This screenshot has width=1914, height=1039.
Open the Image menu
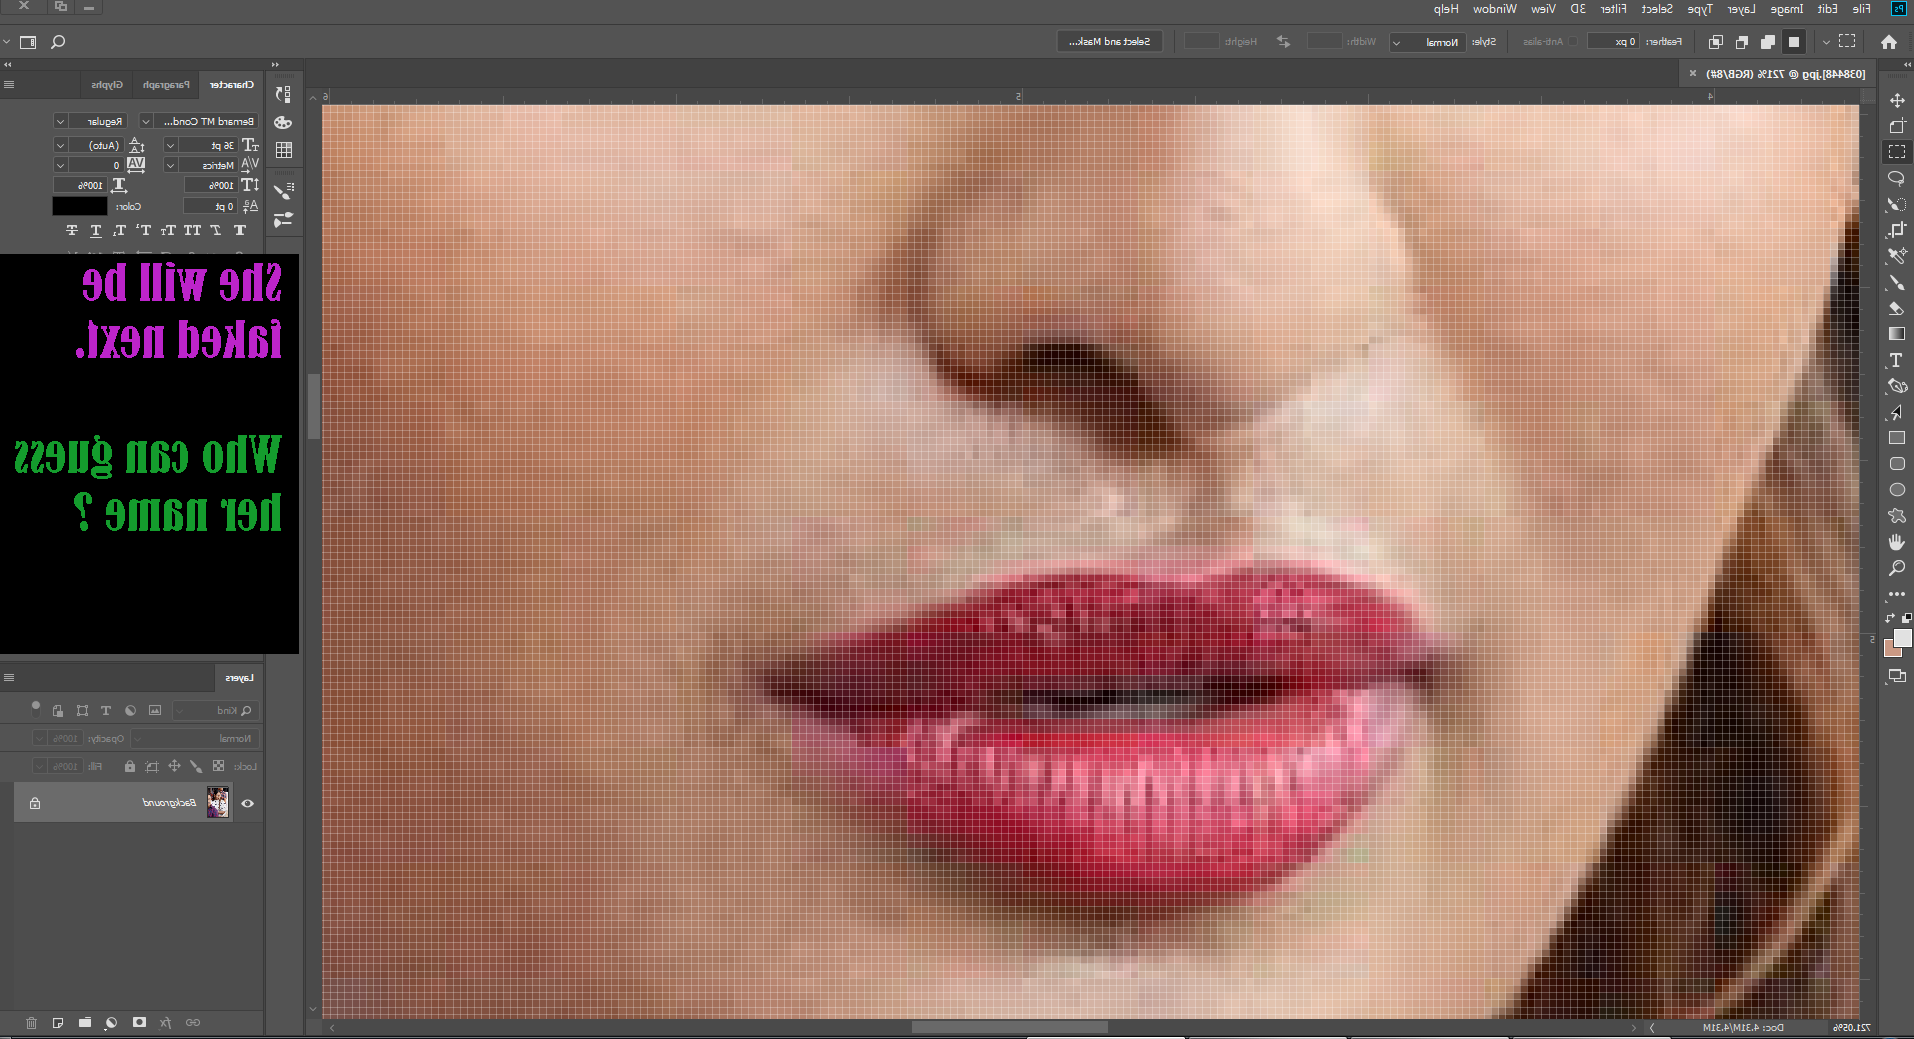click(1787, 9)
